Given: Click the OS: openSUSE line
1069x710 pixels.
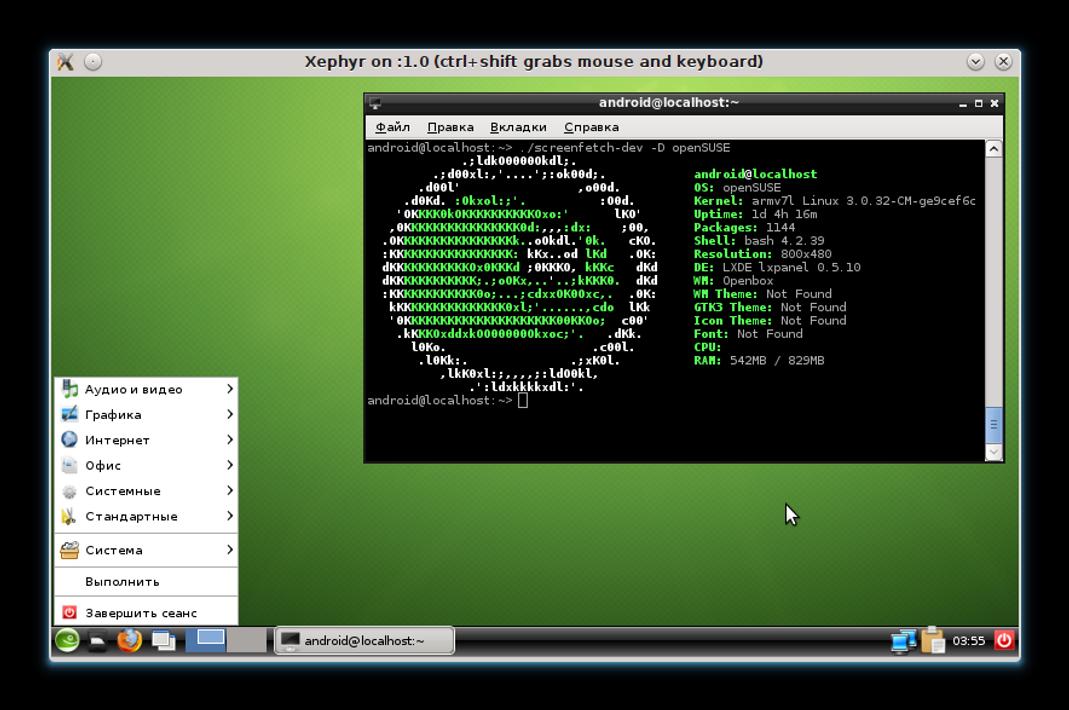Looking at the screenshot, I should (737, 188).
